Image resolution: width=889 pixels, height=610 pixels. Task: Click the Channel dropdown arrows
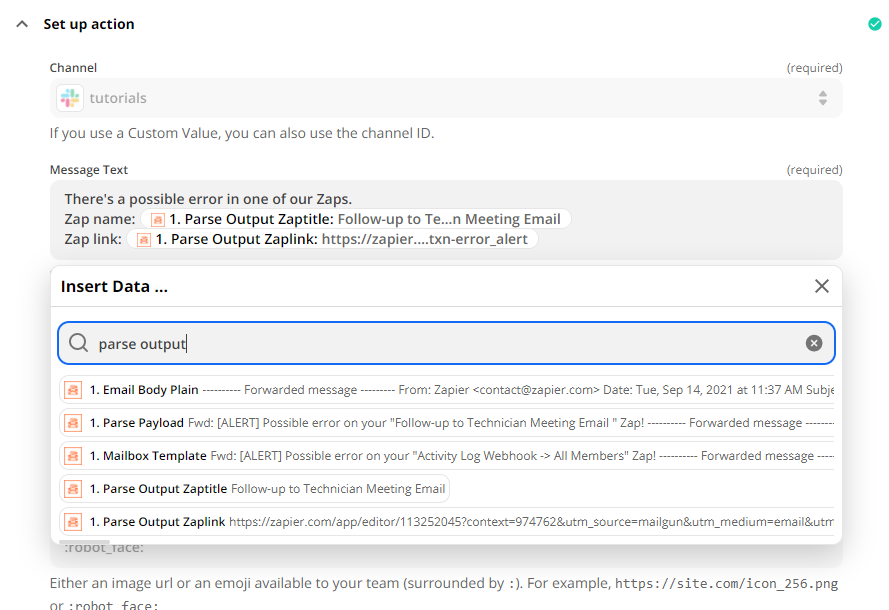click(823, 98)
